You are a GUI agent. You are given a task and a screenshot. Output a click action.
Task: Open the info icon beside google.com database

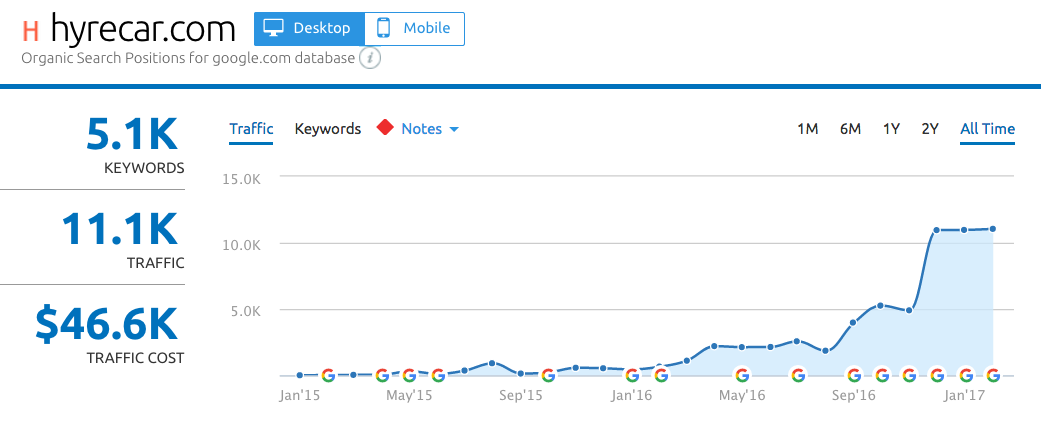tap(370, 58)
